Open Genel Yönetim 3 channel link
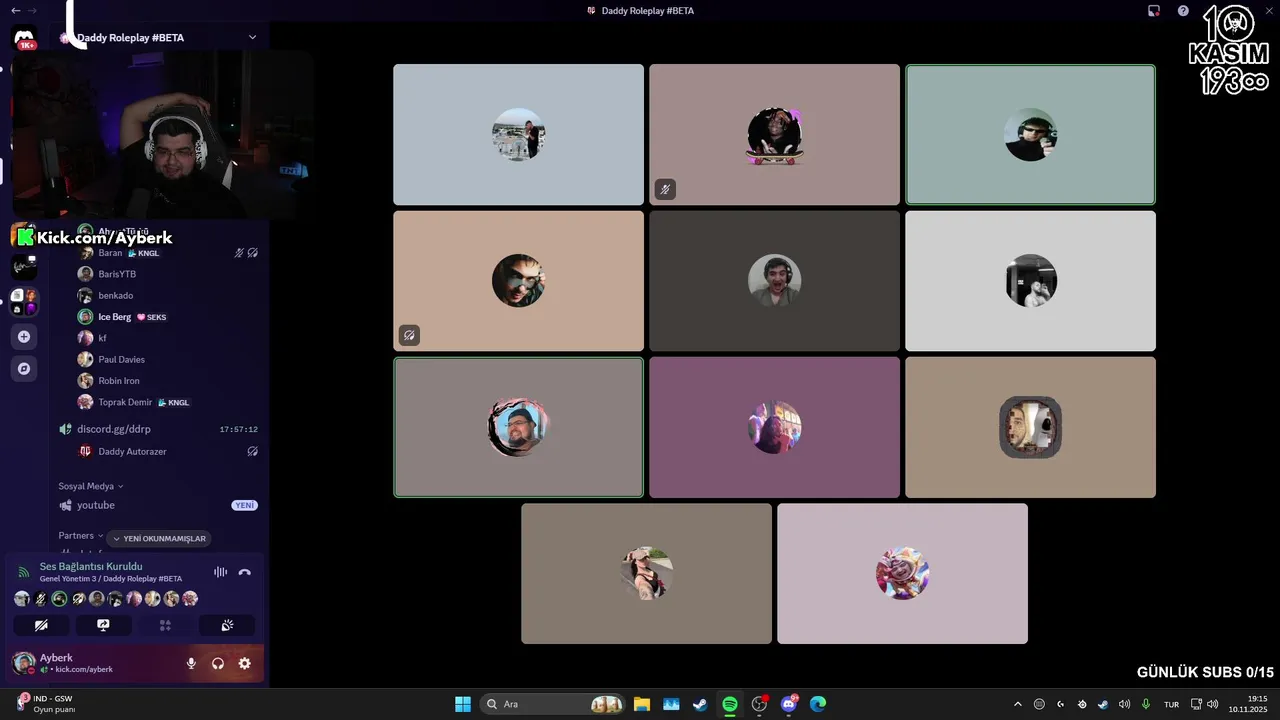The image size is (1280, 720). (111, 579)
